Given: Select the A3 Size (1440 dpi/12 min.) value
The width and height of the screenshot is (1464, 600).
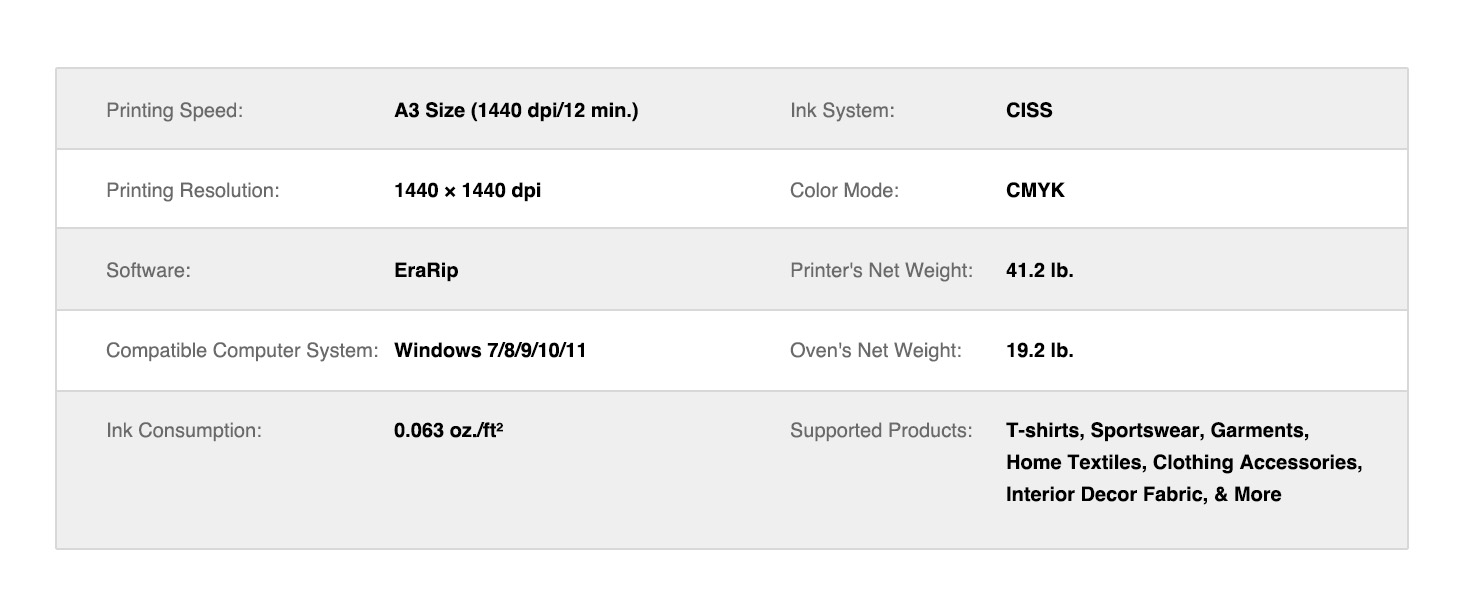Looking at the screenshot, I should [516, 110].
